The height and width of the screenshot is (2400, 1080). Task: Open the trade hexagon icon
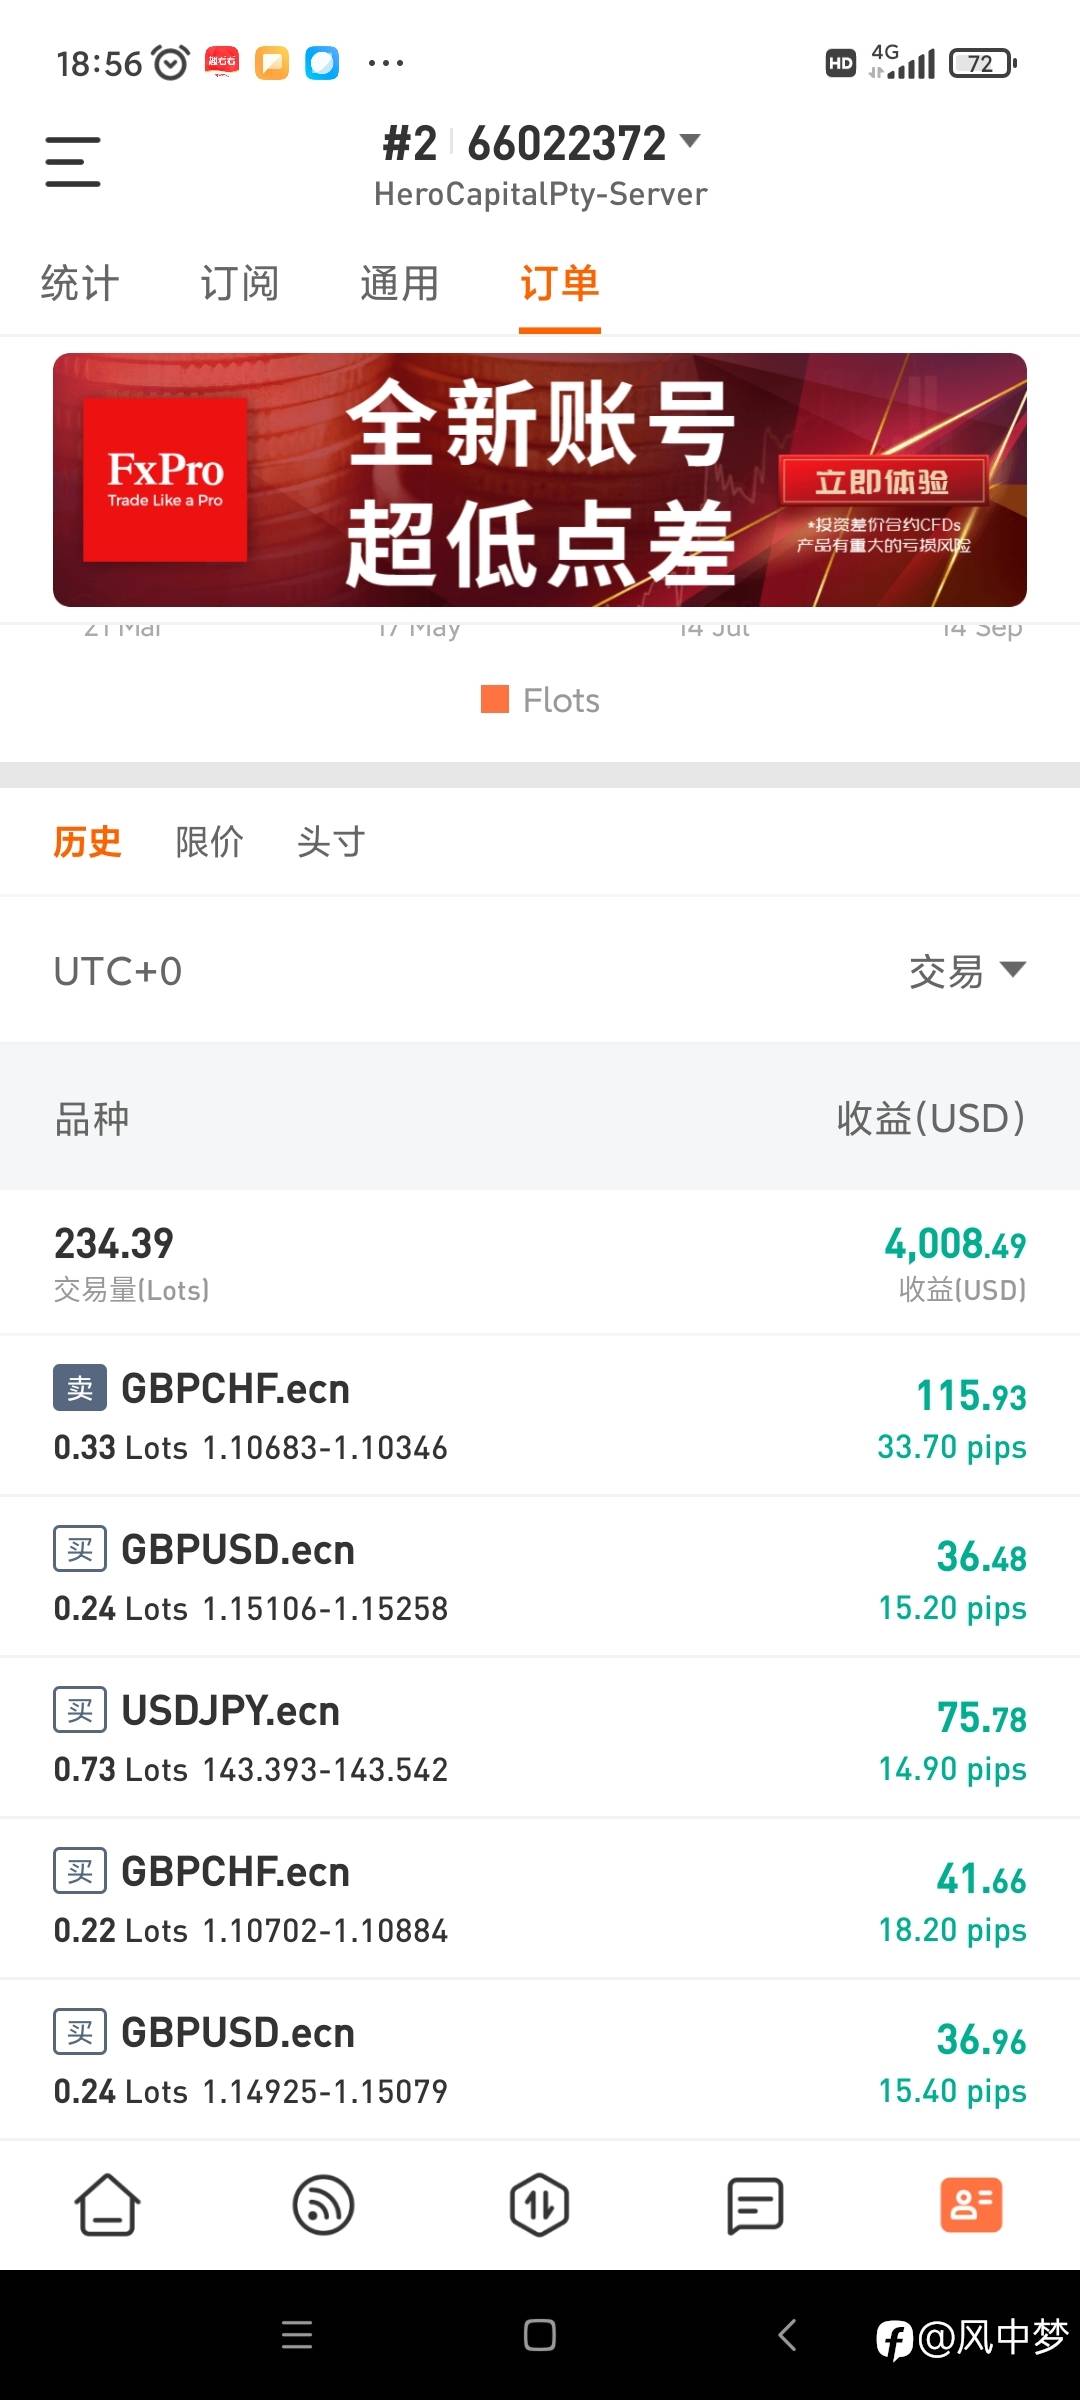[x=539, y=2205]
